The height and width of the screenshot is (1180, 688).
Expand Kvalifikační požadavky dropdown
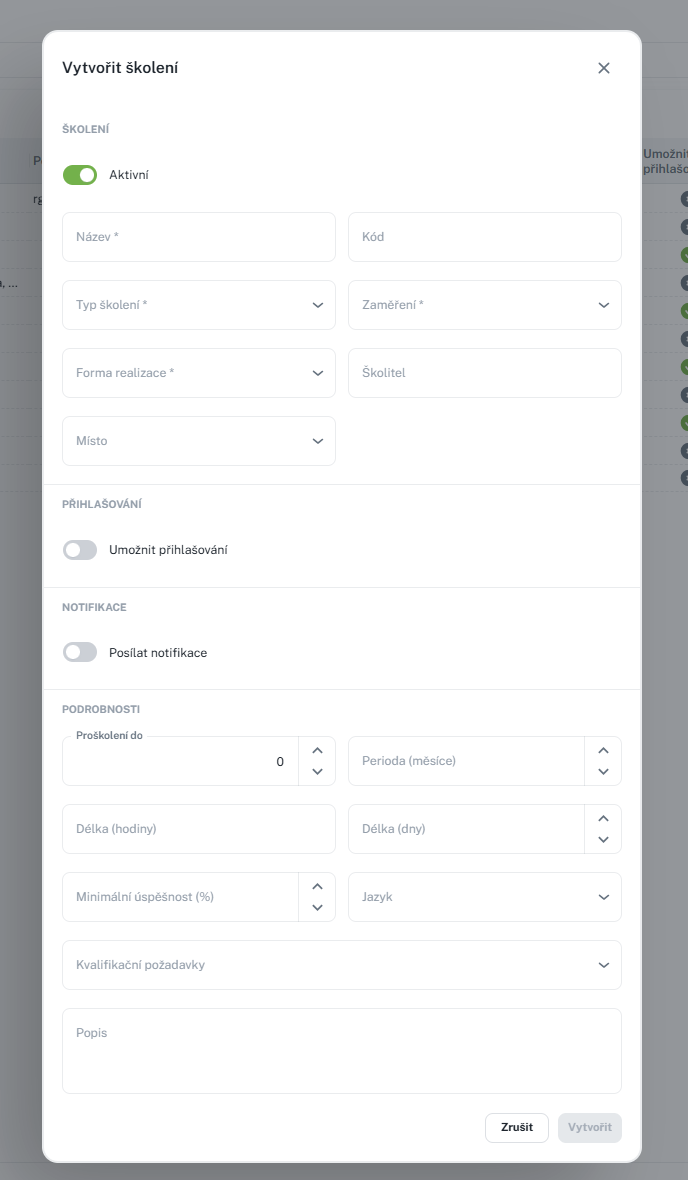click(342, 965)
